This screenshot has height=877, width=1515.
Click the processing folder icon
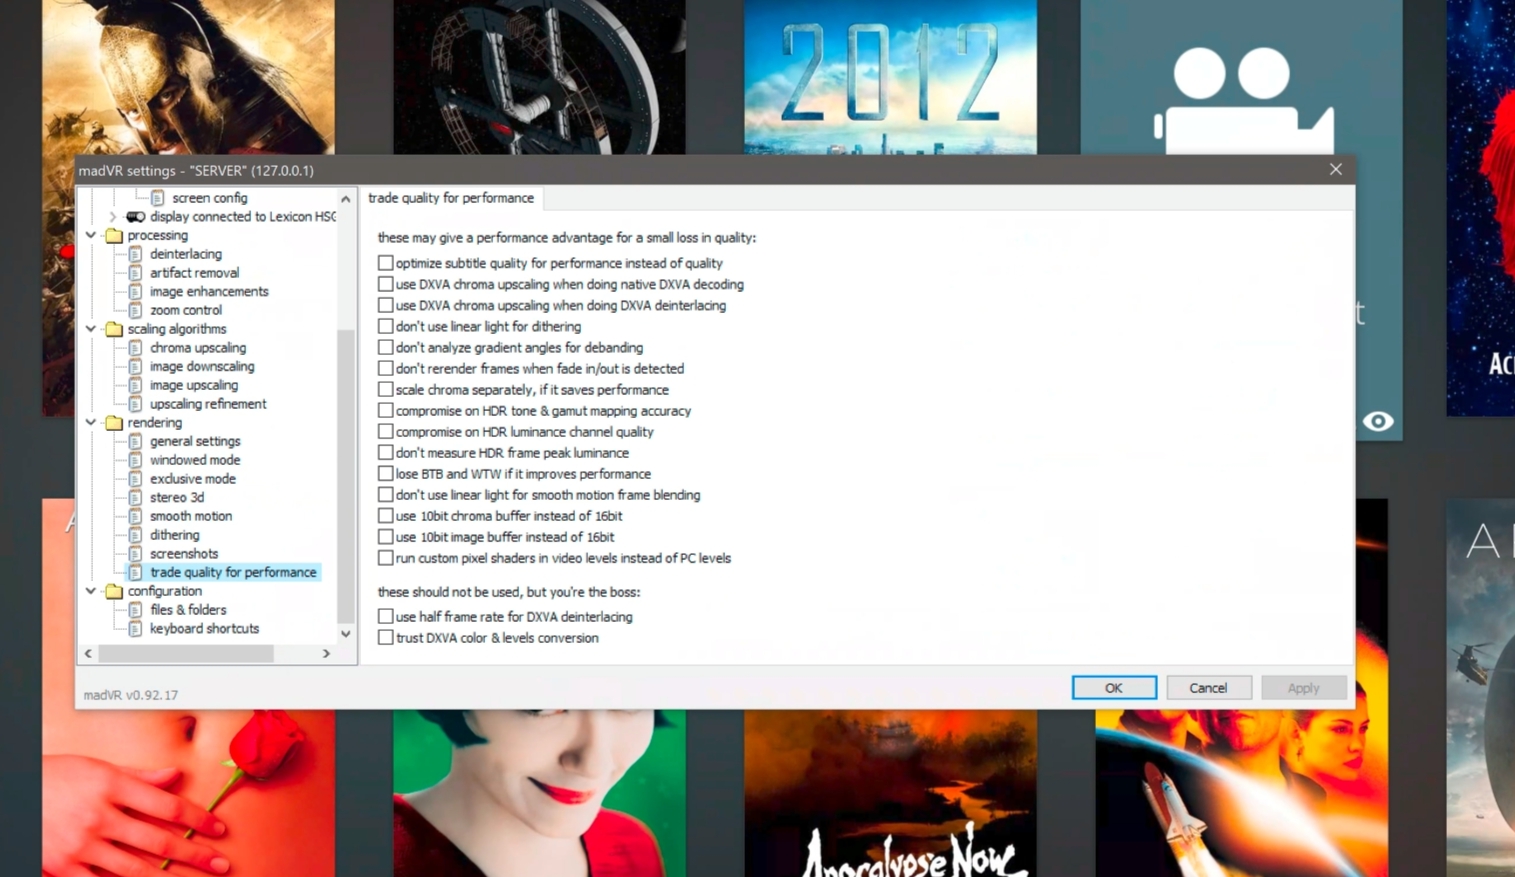(x=114, y=236)
